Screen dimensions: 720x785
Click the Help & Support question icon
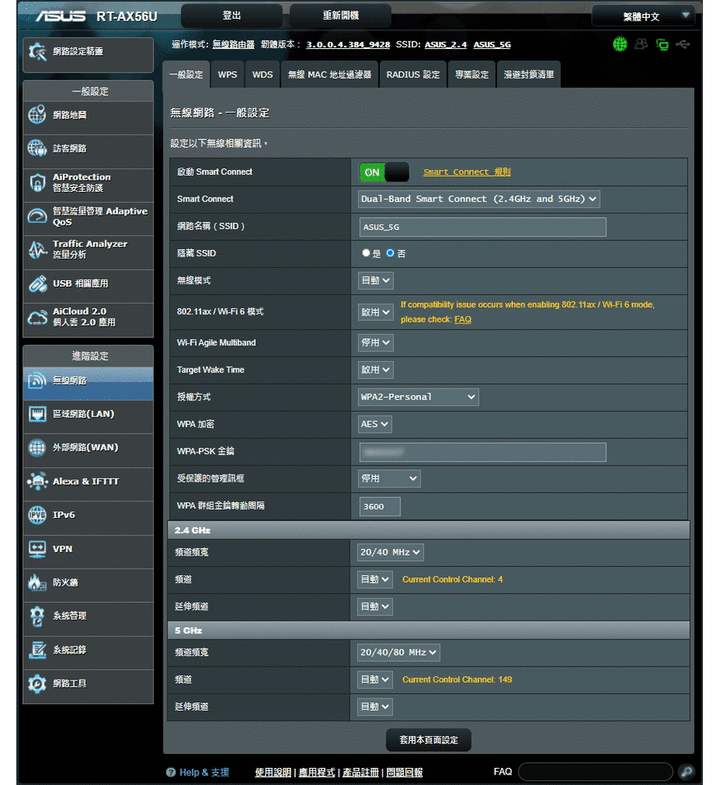(171, 772)
